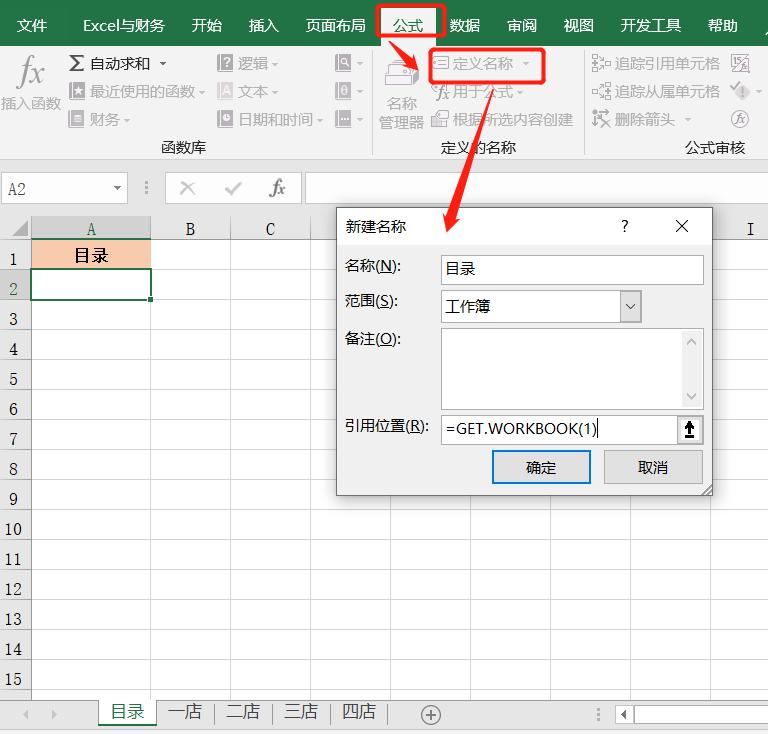Switch to the 四店 sheet tab
The height and width of the screenshot is (734, 768).
pyautogui.click(x=359, y=711)
